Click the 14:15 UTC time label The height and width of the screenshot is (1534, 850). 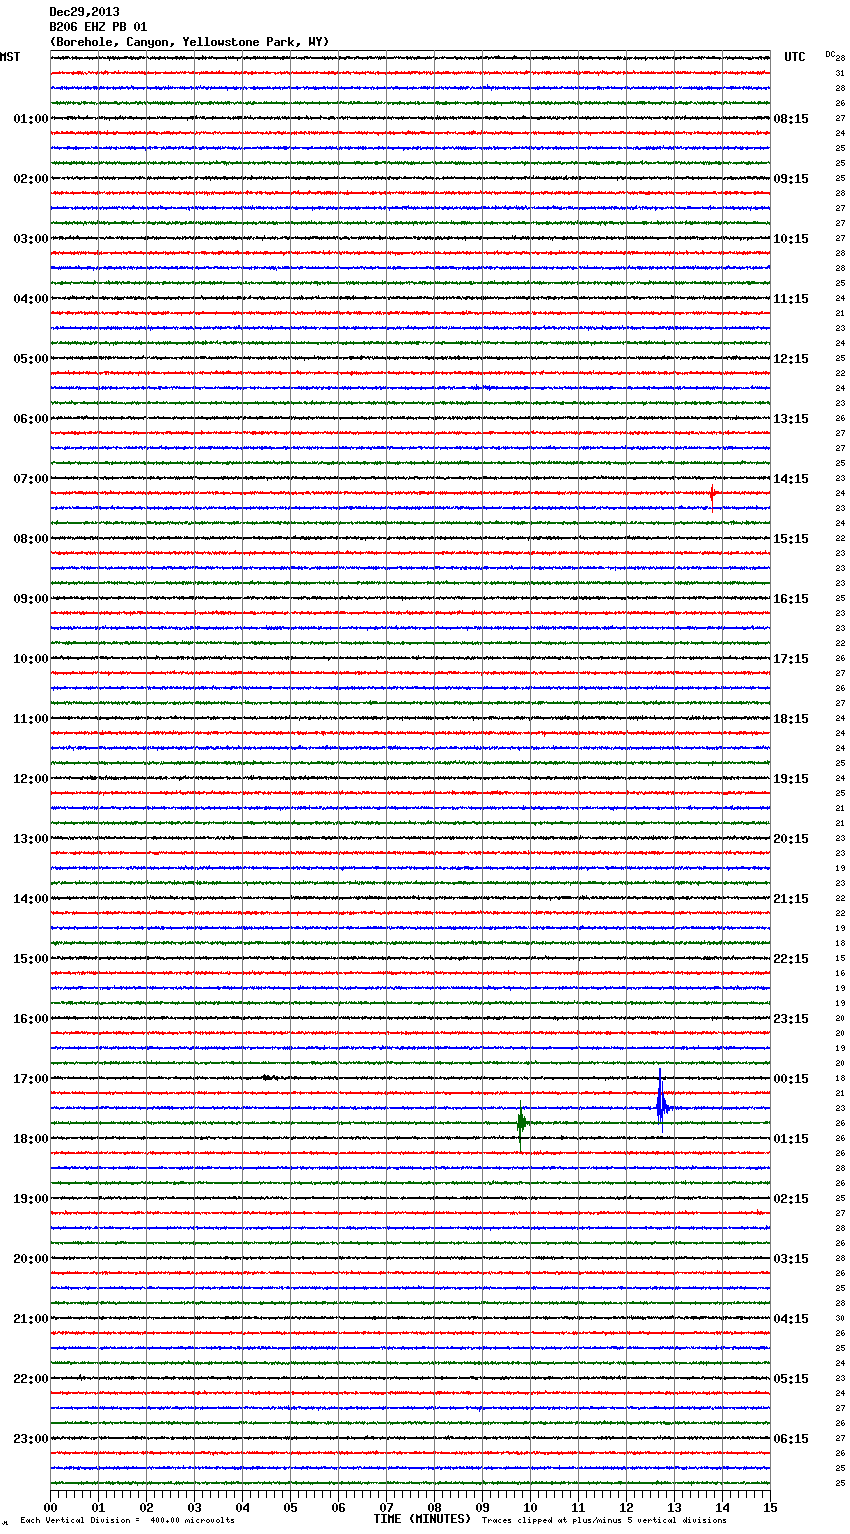pos(791,479)
